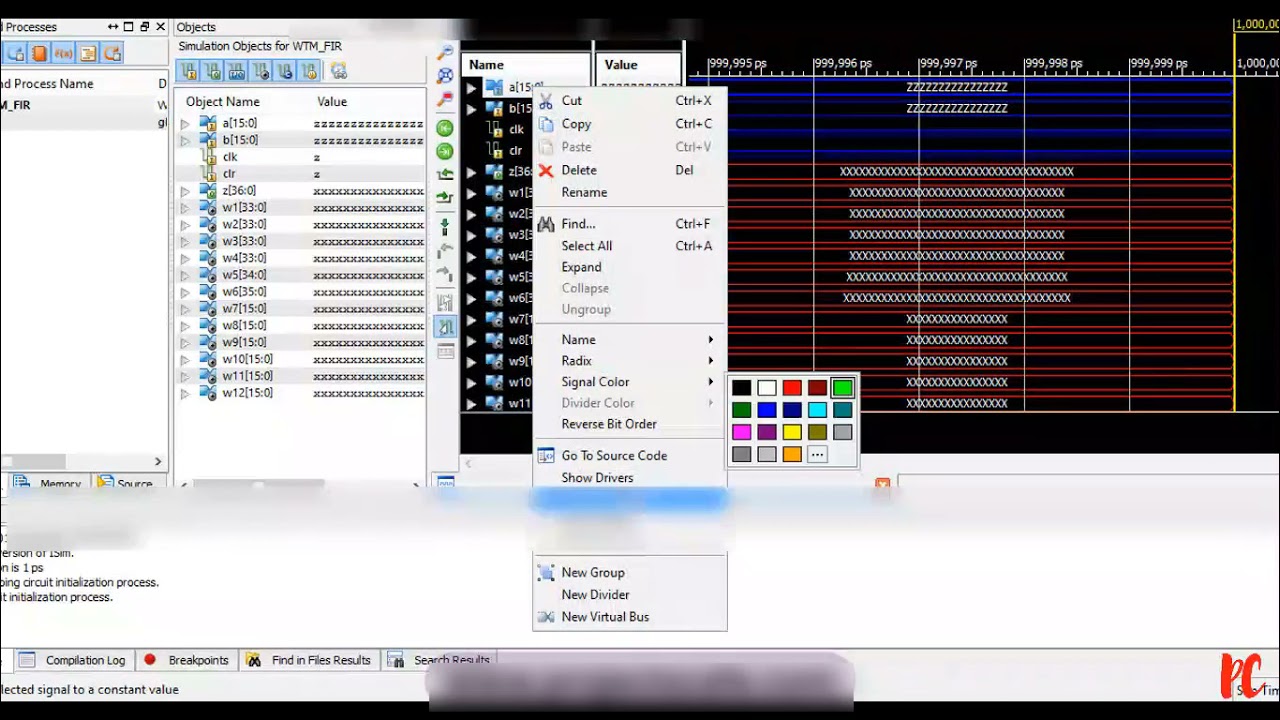Expand w12[15:0] in Objects panel
This screenshot has height=720, width=1280.
184,394
